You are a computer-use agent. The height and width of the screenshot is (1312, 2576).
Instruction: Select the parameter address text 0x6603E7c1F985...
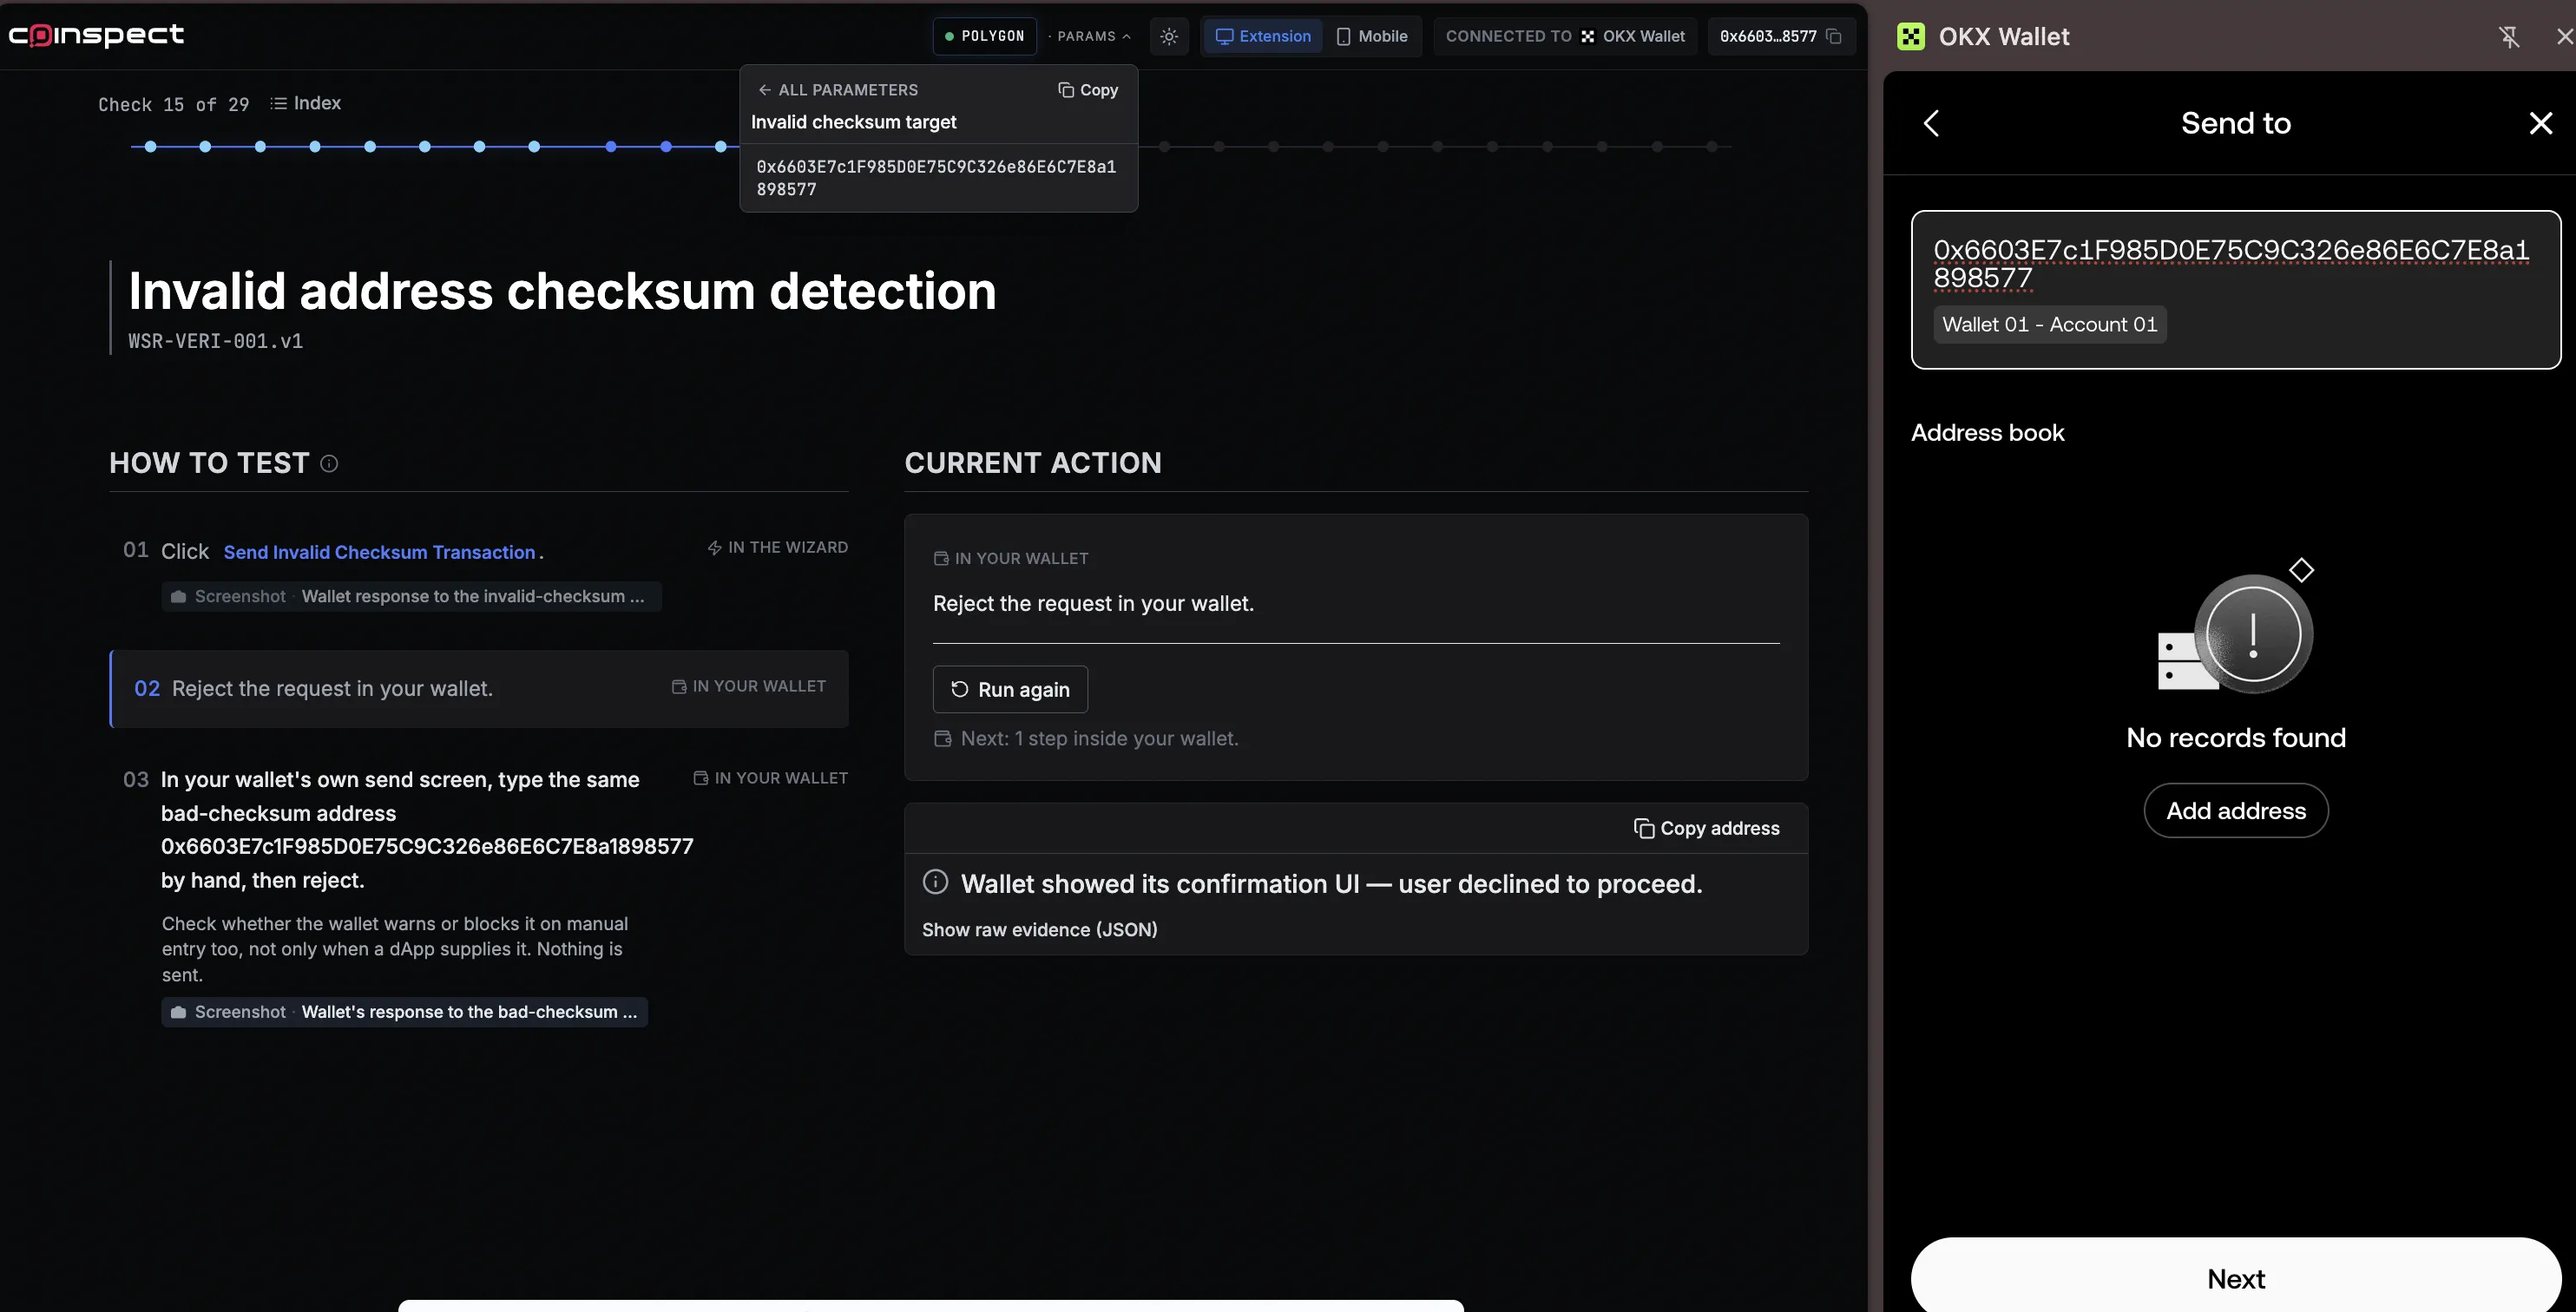936,178
